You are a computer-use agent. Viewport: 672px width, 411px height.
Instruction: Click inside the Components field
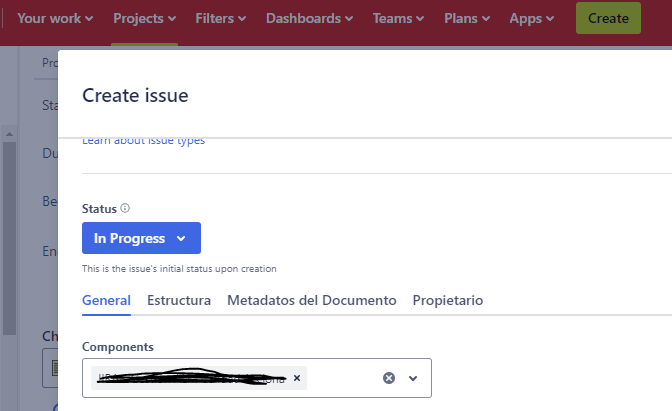click(257, 378)
